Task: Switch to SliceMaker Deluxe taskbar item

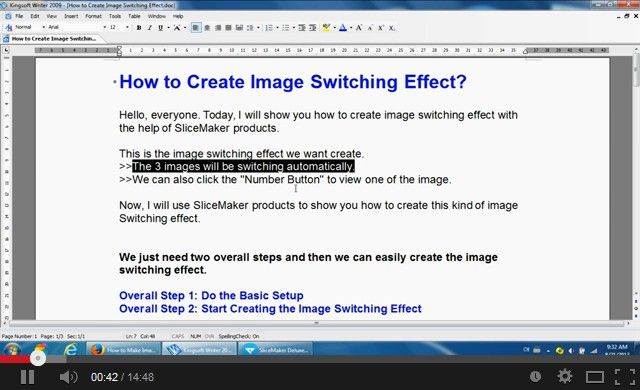Action: (x=276, y=350)
